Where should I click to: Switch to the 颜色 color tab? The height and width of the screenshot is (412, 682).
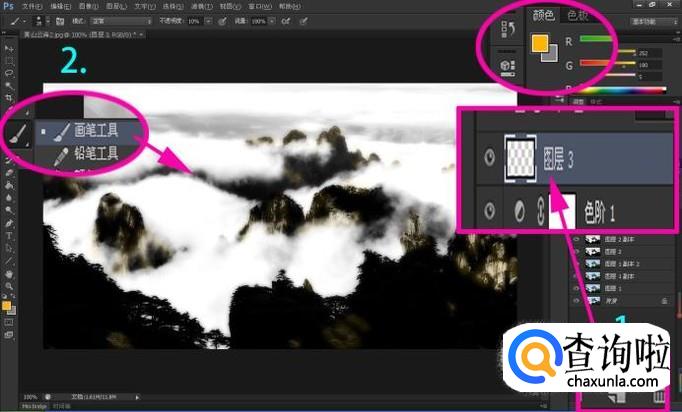[x=544, y=15]
